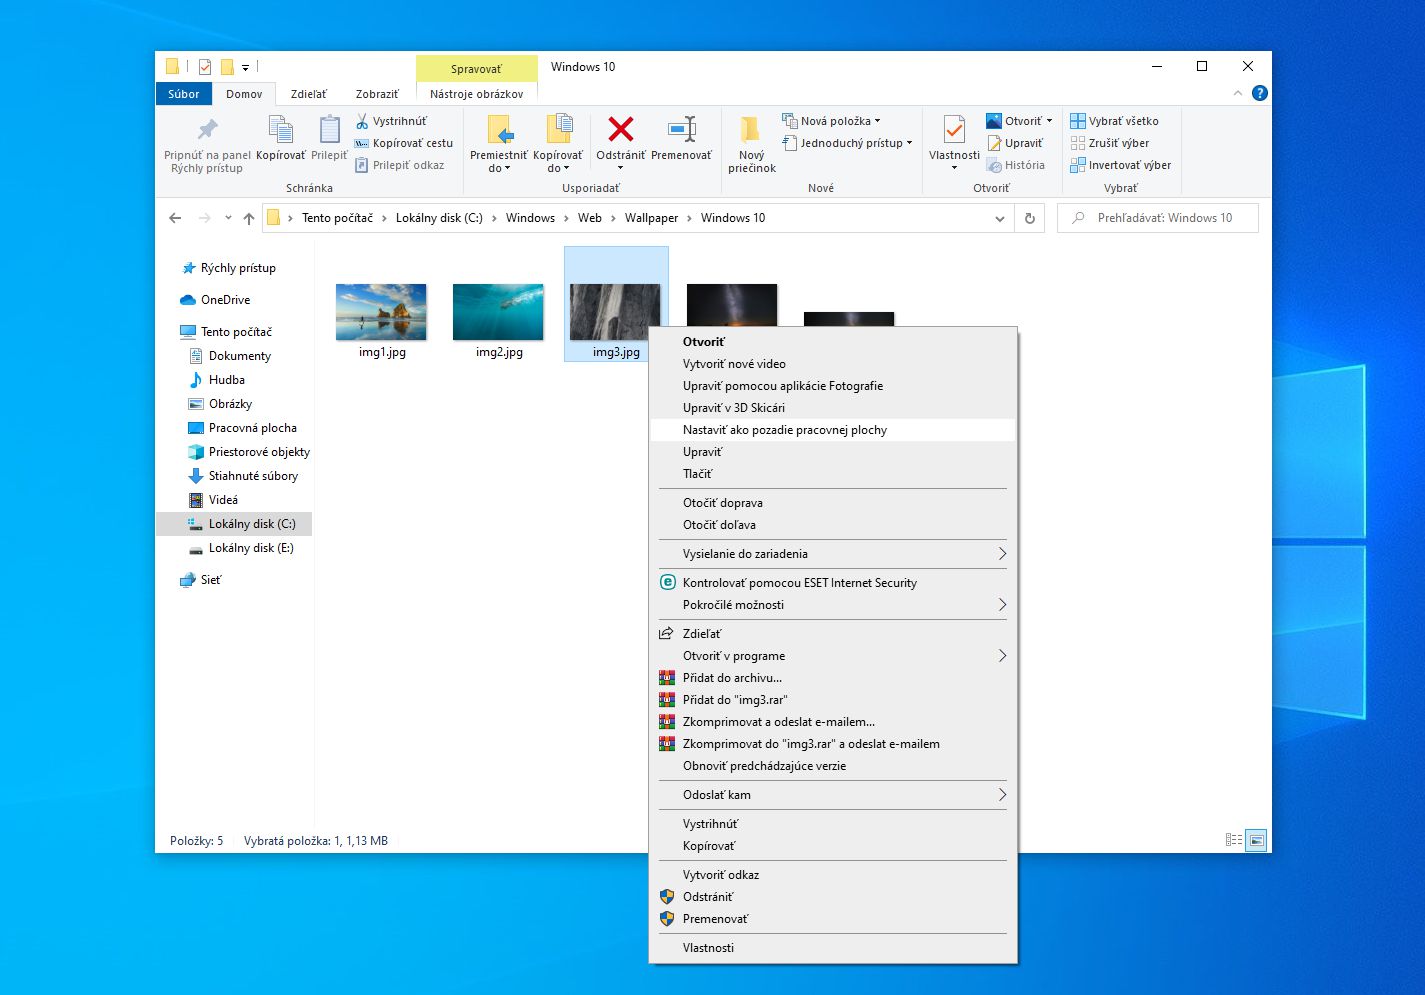The width and height of the screenshot is (1425, 995).
Task: Refresh the folder view
Action: click(1029, 218)
